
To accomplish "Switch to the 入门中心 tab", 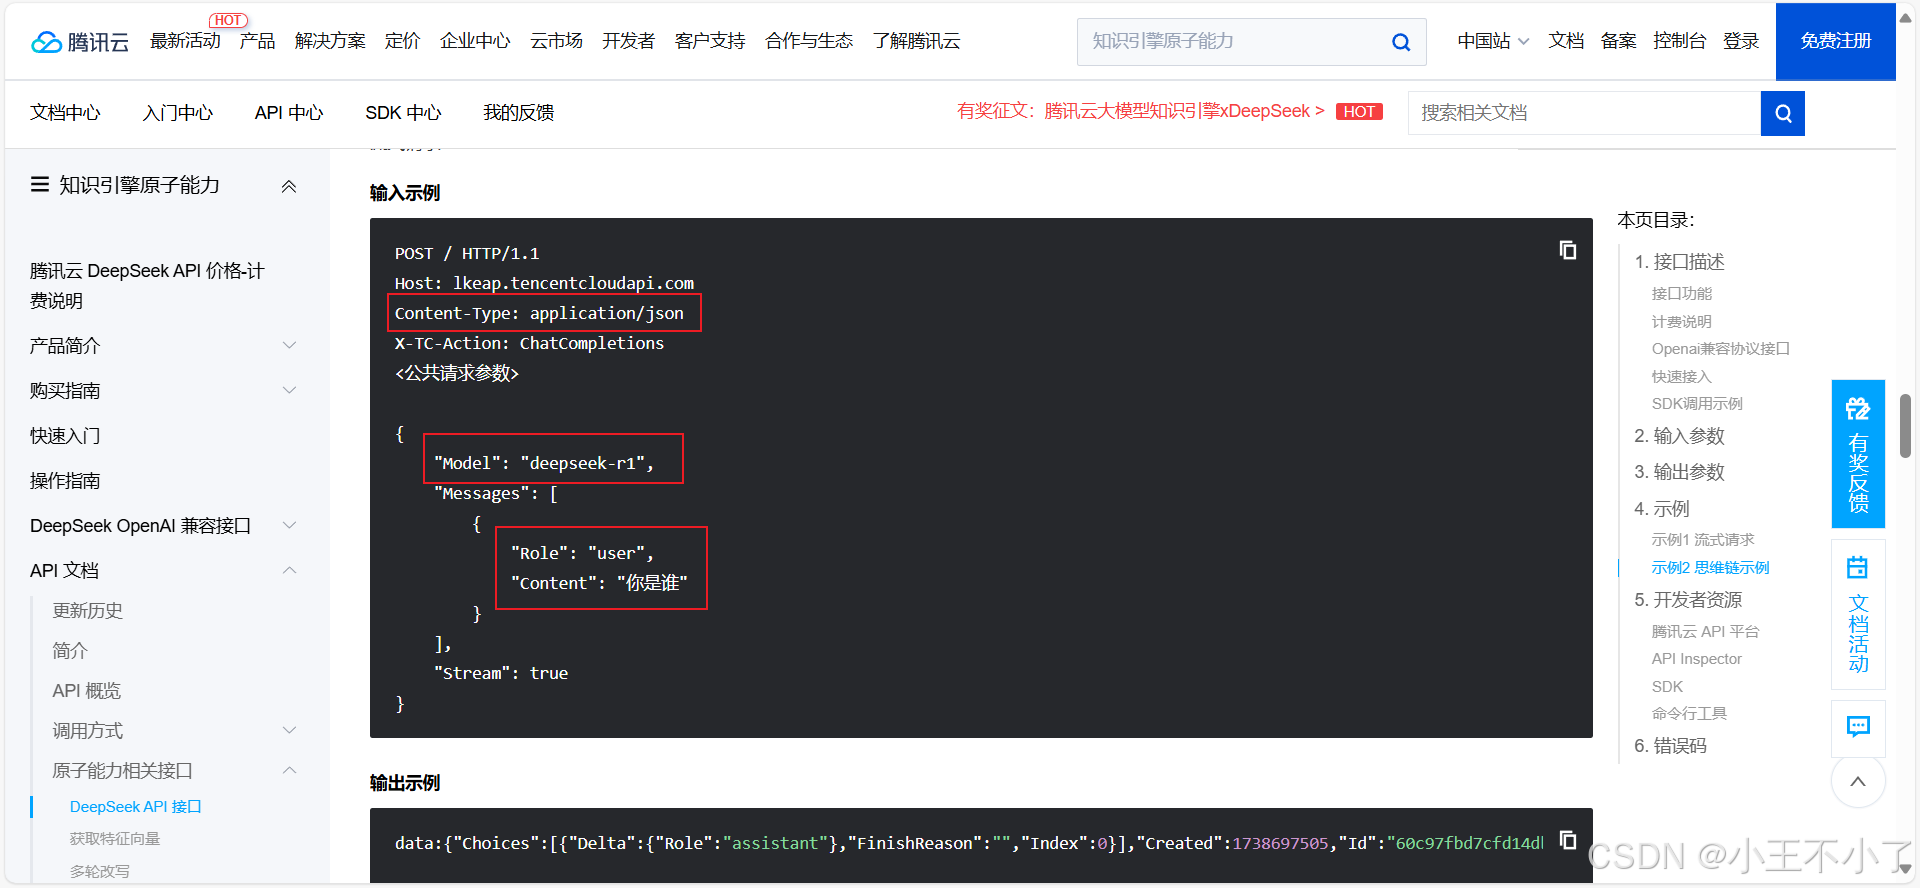I will pyautogui.click(x=177, y=113).
